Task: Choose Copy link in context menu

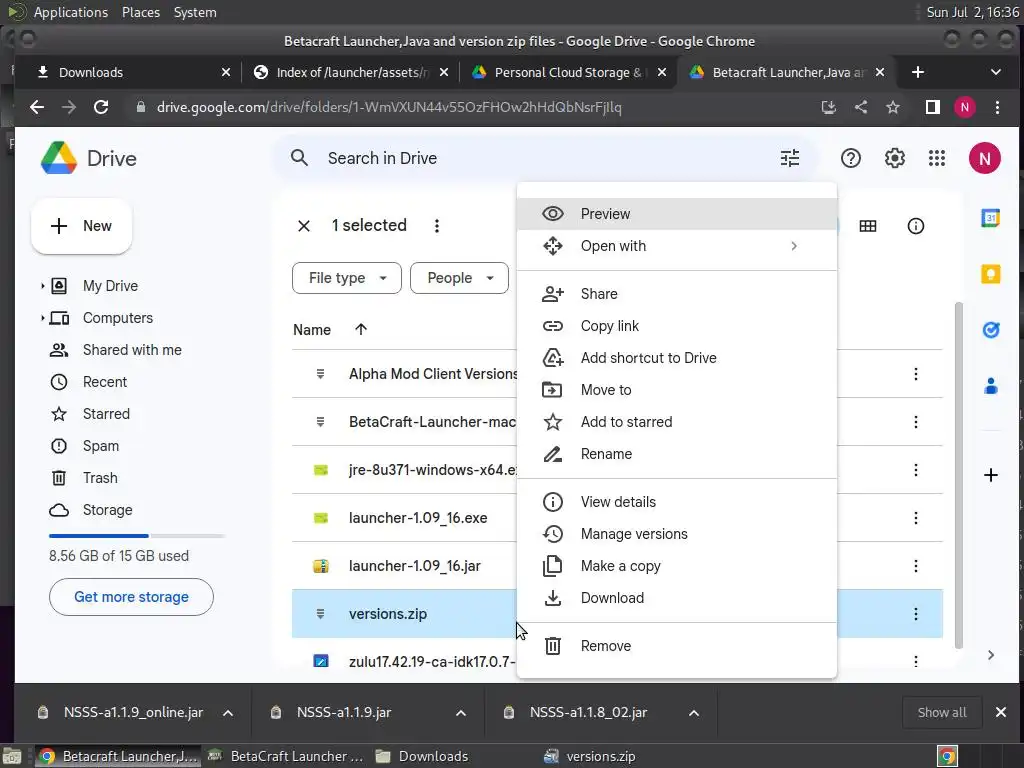Action: (x=677, y=326)
